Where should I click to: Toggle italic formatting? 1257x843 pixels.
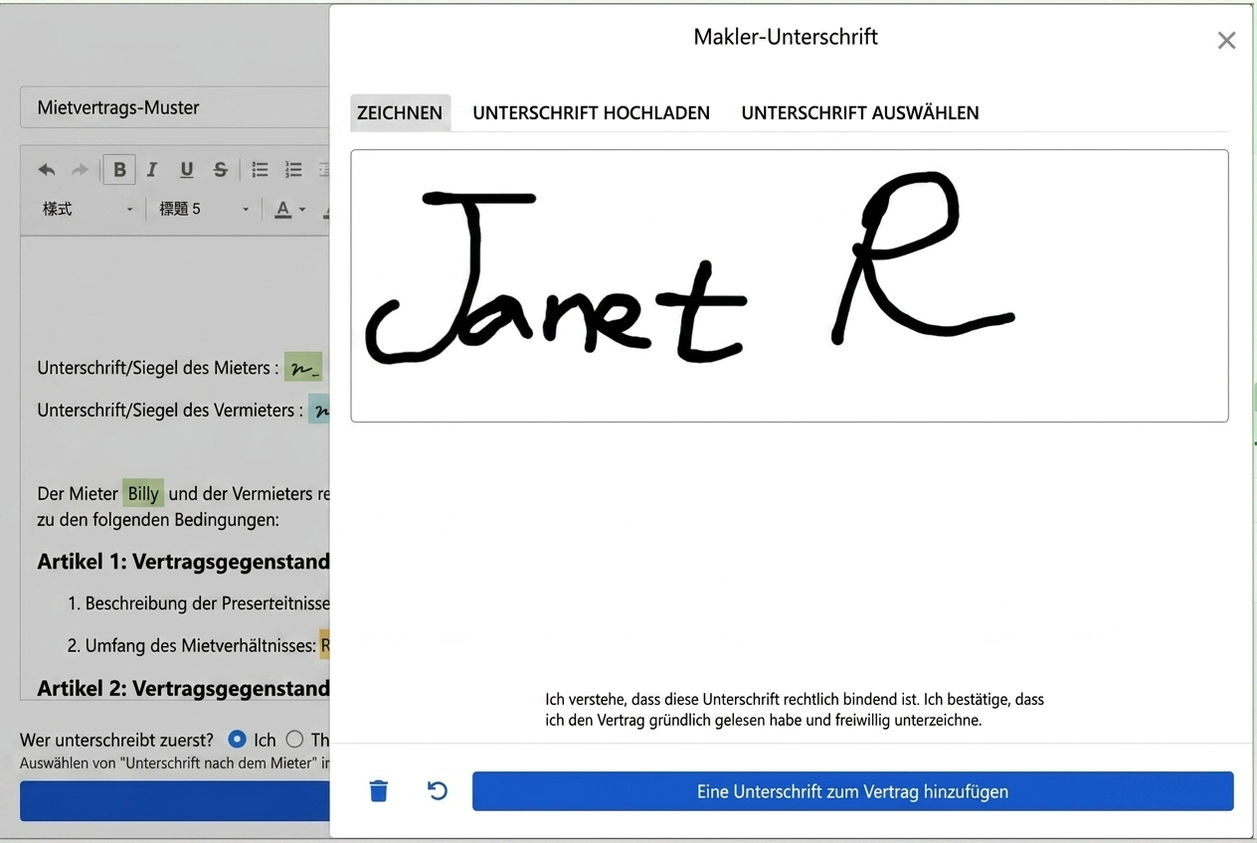[152, 170]
